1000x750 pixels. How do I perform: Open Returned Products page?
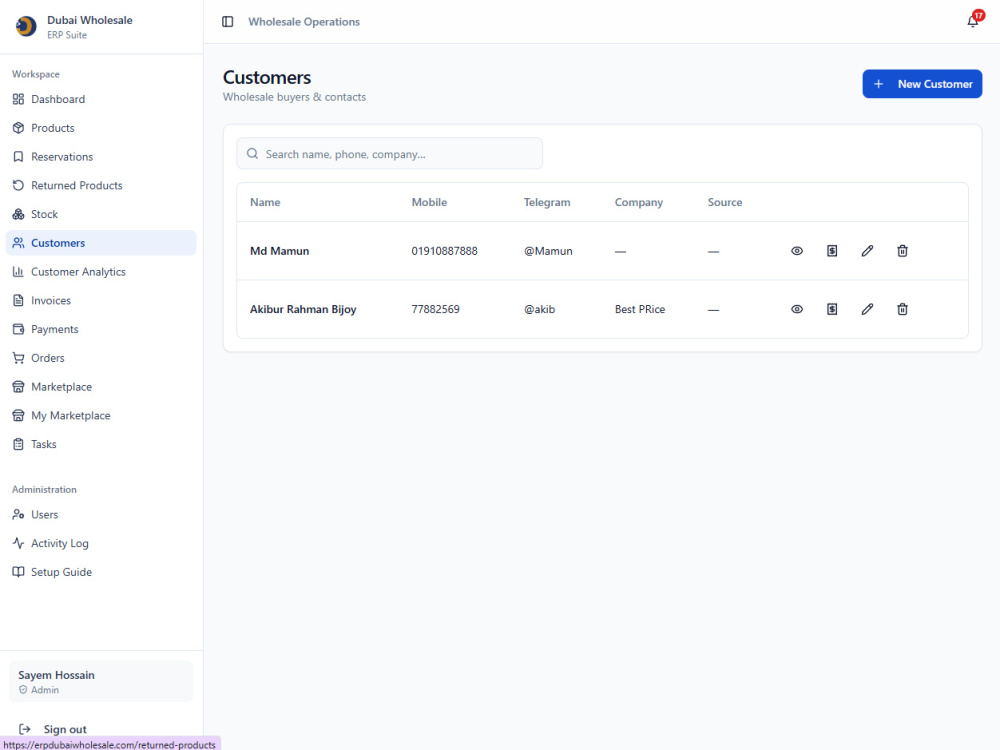point(101,185)
